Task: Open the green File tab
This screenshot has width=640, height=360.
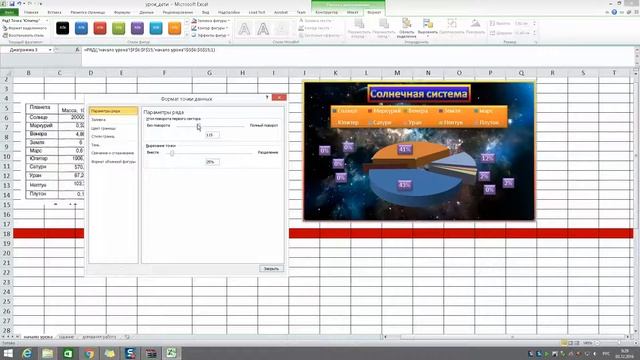Action: click(x=9, y=12)
